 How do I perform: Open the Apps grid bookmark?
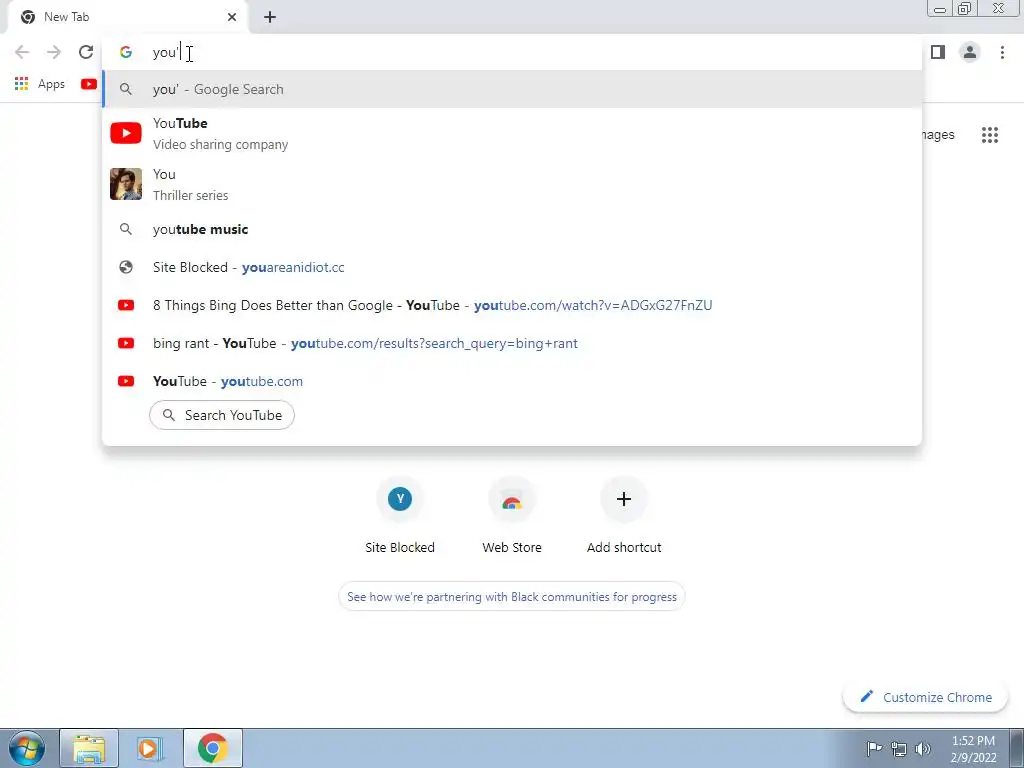click(40, 84)
